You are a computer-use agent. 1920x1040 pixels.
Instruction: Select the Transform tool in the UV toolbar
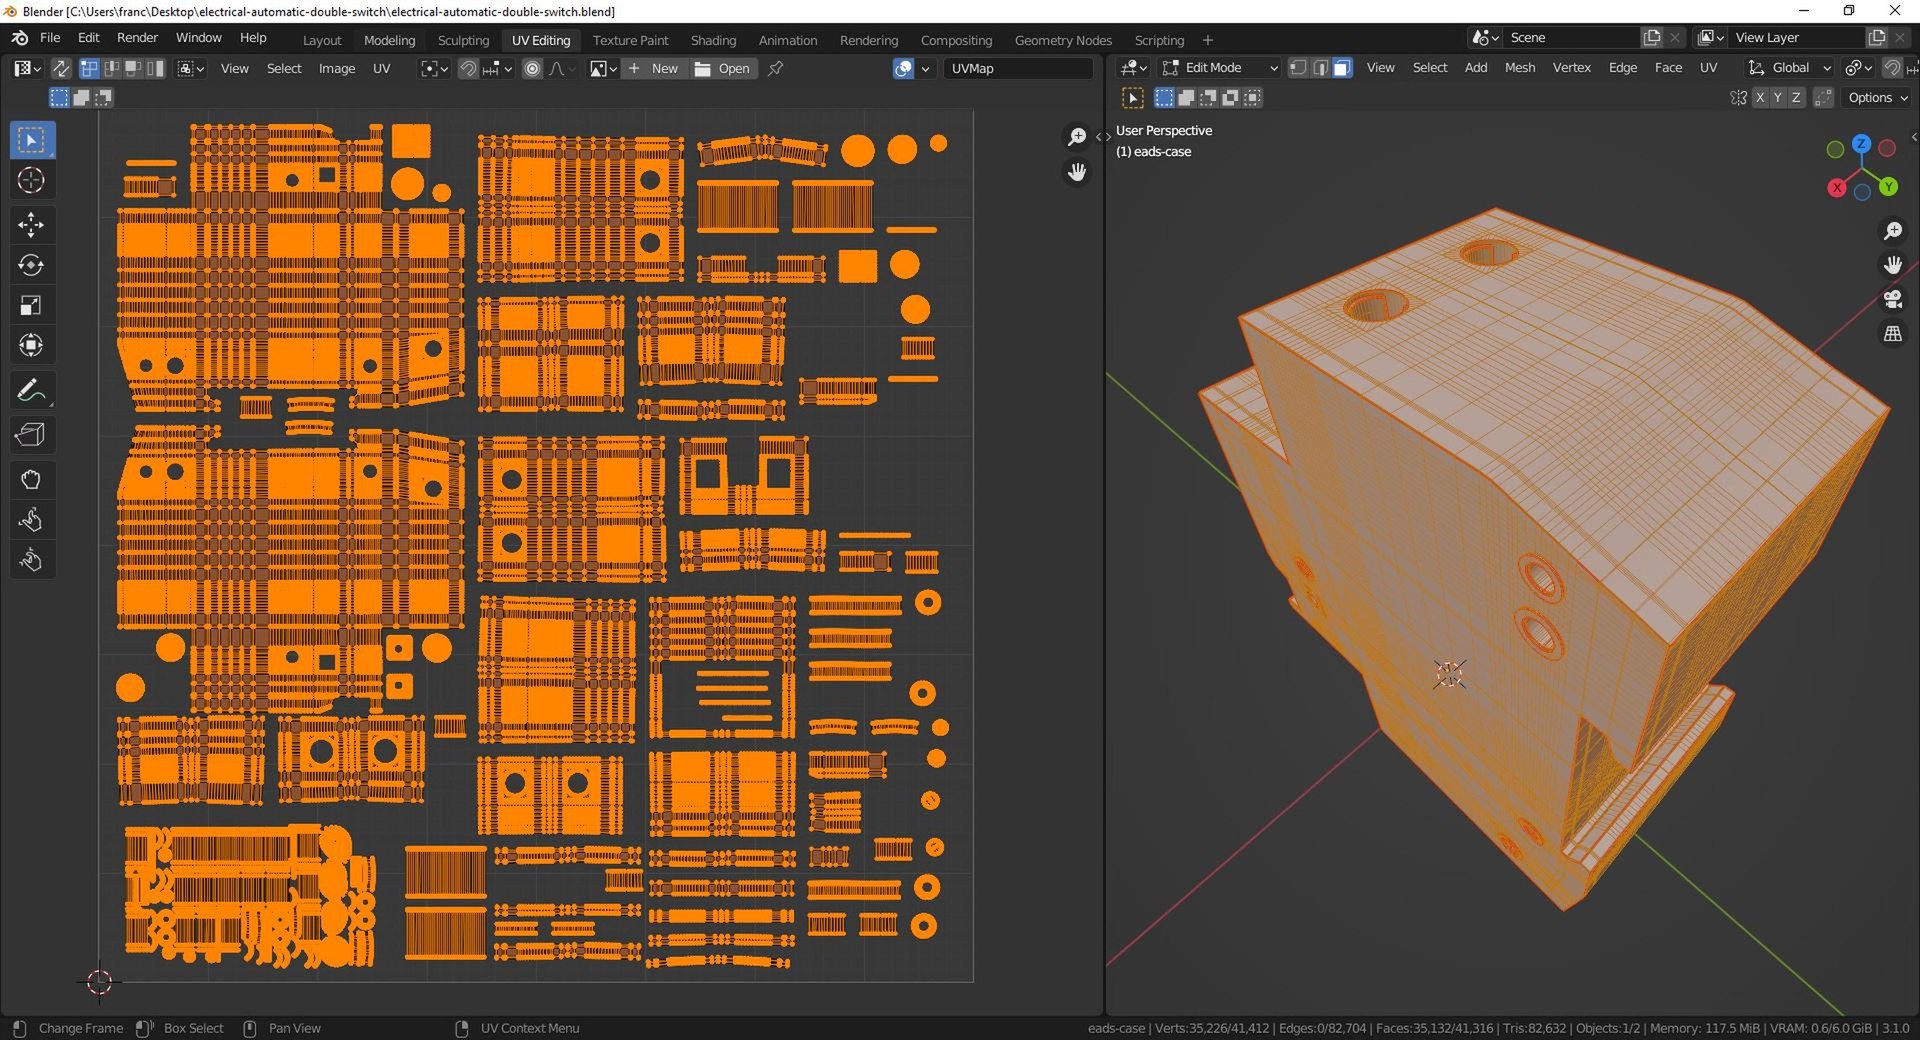(x=31, y=345)
